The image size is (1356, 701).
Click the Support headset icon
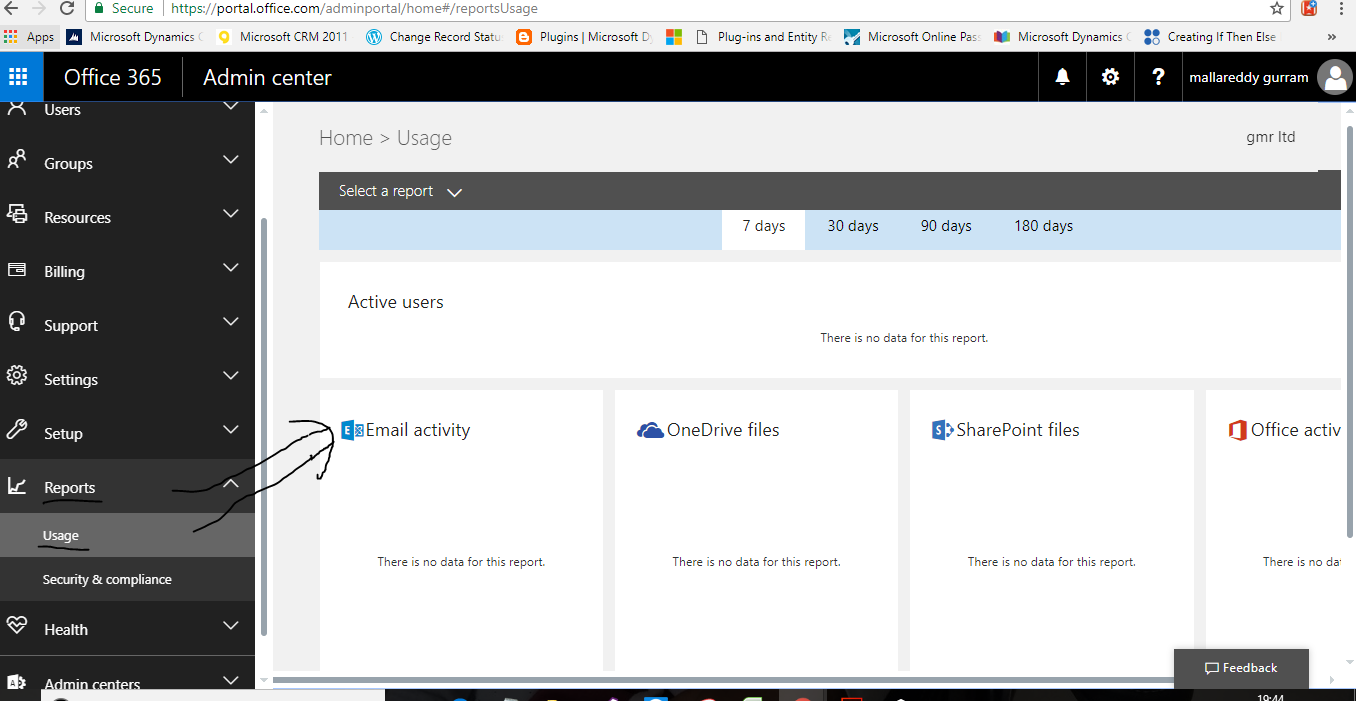pyautogui.click(x=17, y=322)
